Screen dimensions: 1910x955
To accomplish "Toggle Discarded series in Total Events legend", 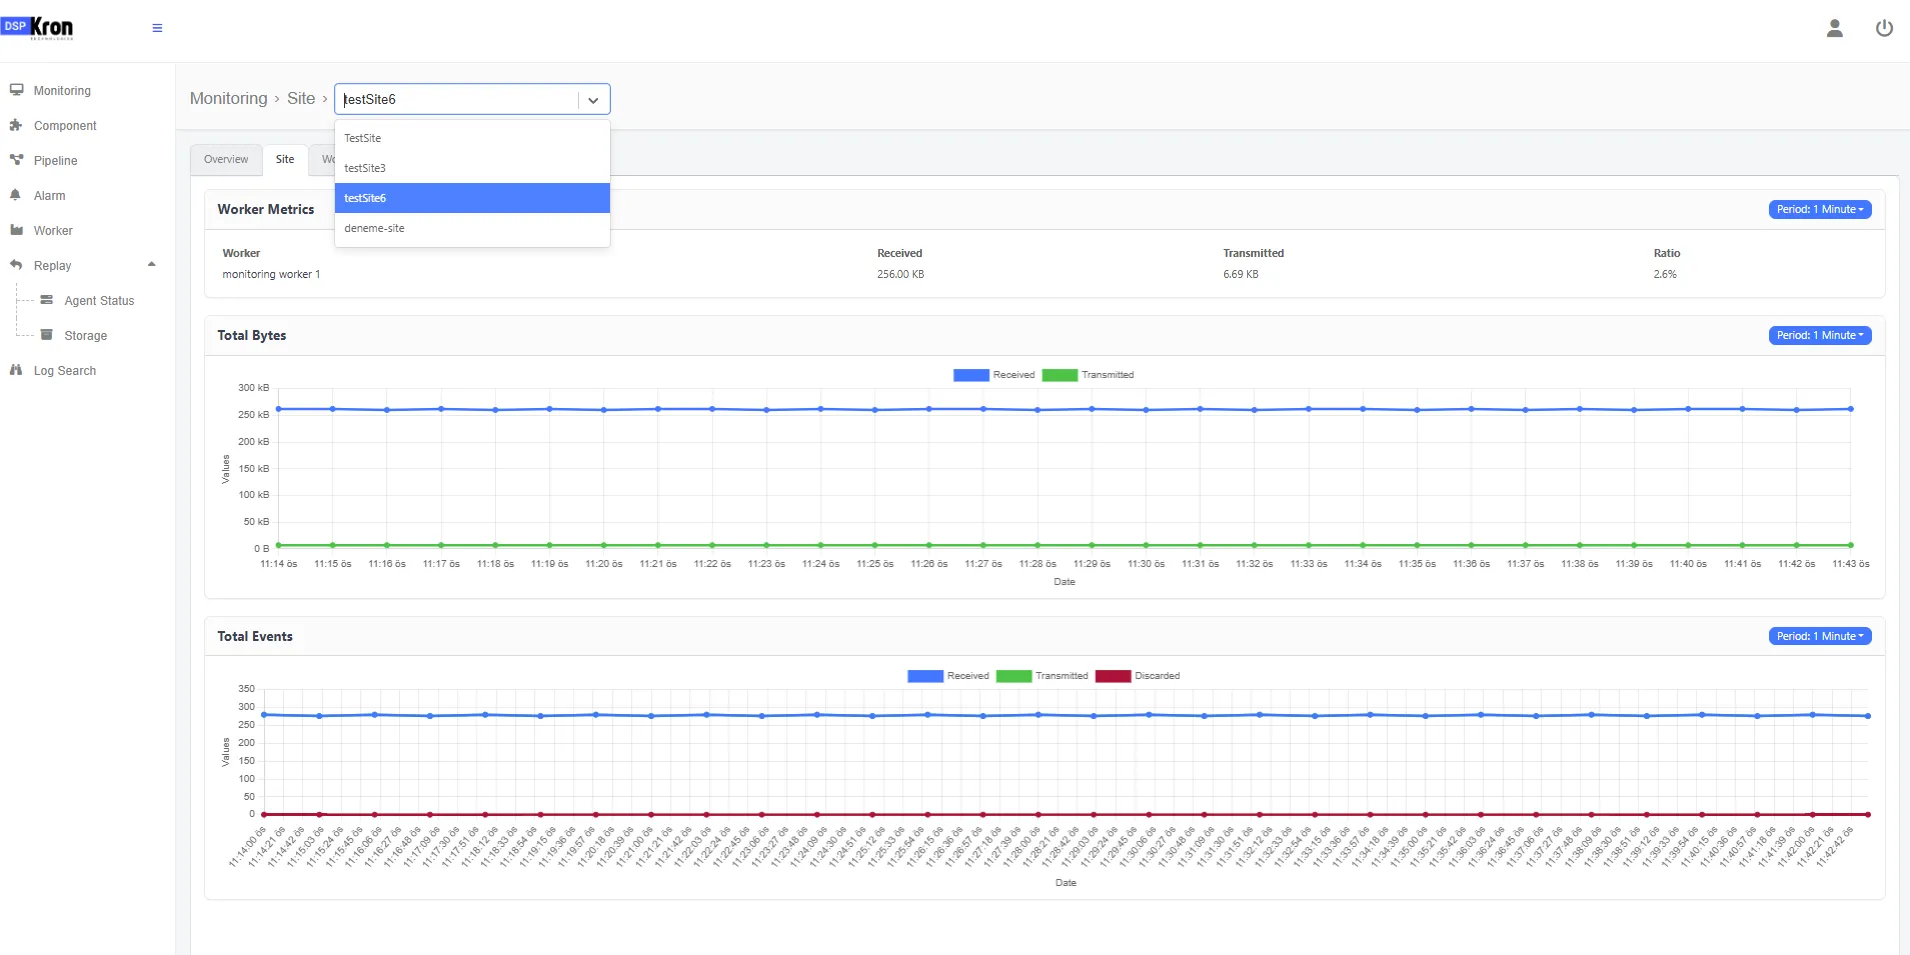I will (1138, 676).
